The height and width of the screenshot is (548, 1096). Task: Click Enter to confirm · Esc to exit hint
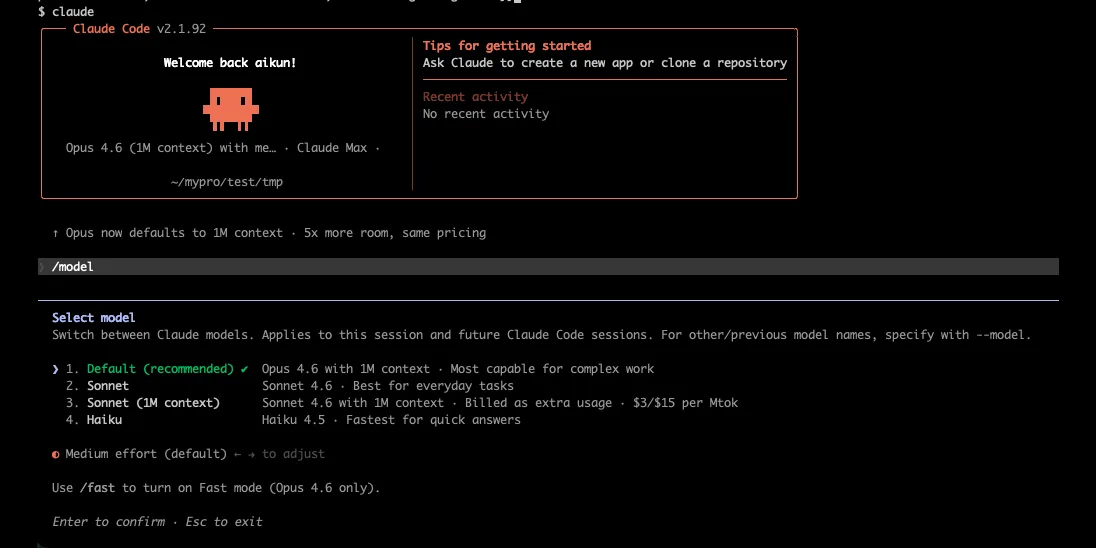click(x=157, y=521)
